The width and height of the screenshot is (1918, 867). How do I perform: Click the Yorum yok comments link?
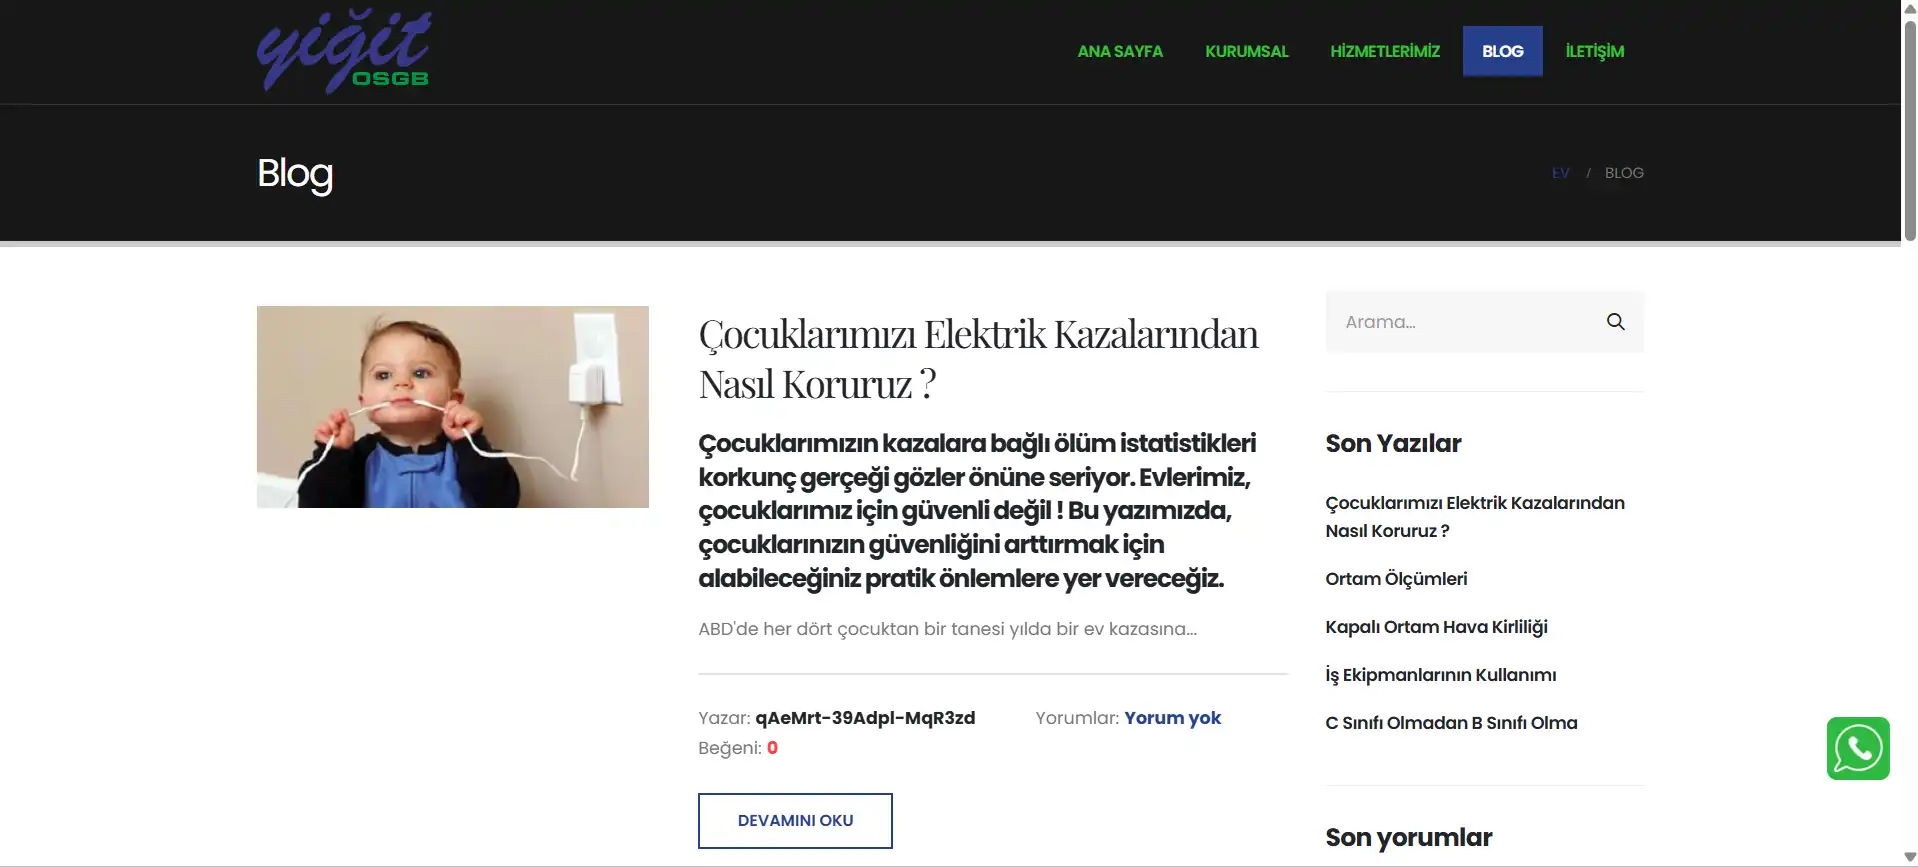click(x=1172, y=718)
